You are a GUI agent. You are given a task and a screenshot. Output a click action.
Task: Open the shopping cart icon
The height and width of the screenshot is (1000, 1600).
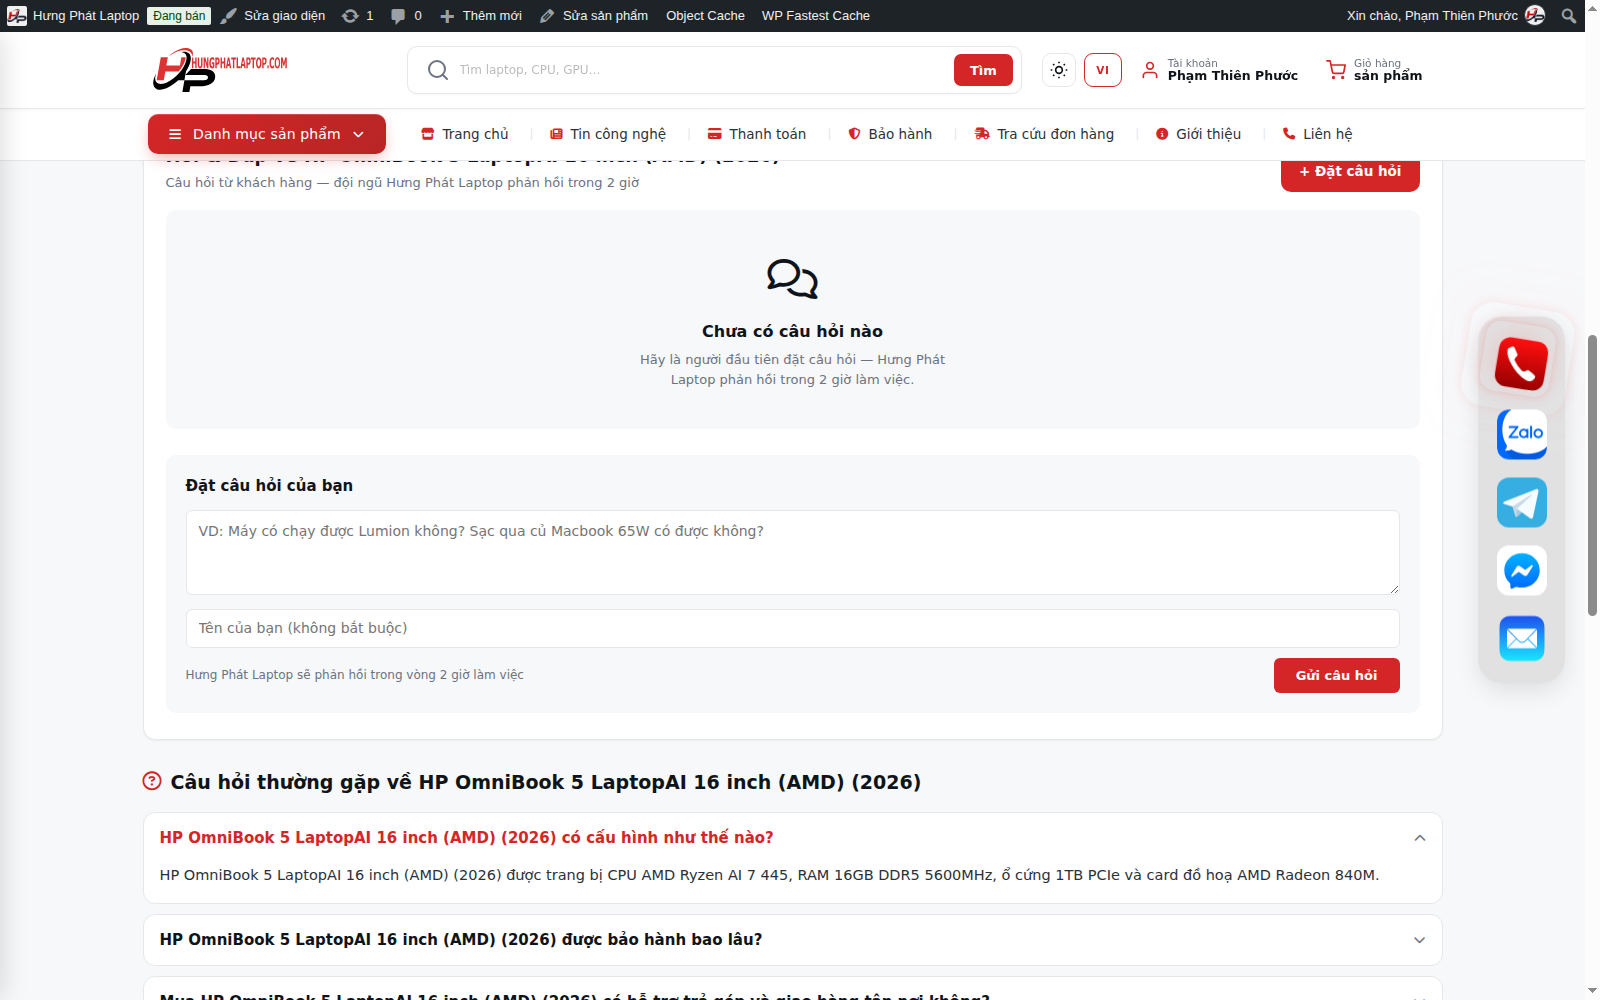pos(1336,70)
